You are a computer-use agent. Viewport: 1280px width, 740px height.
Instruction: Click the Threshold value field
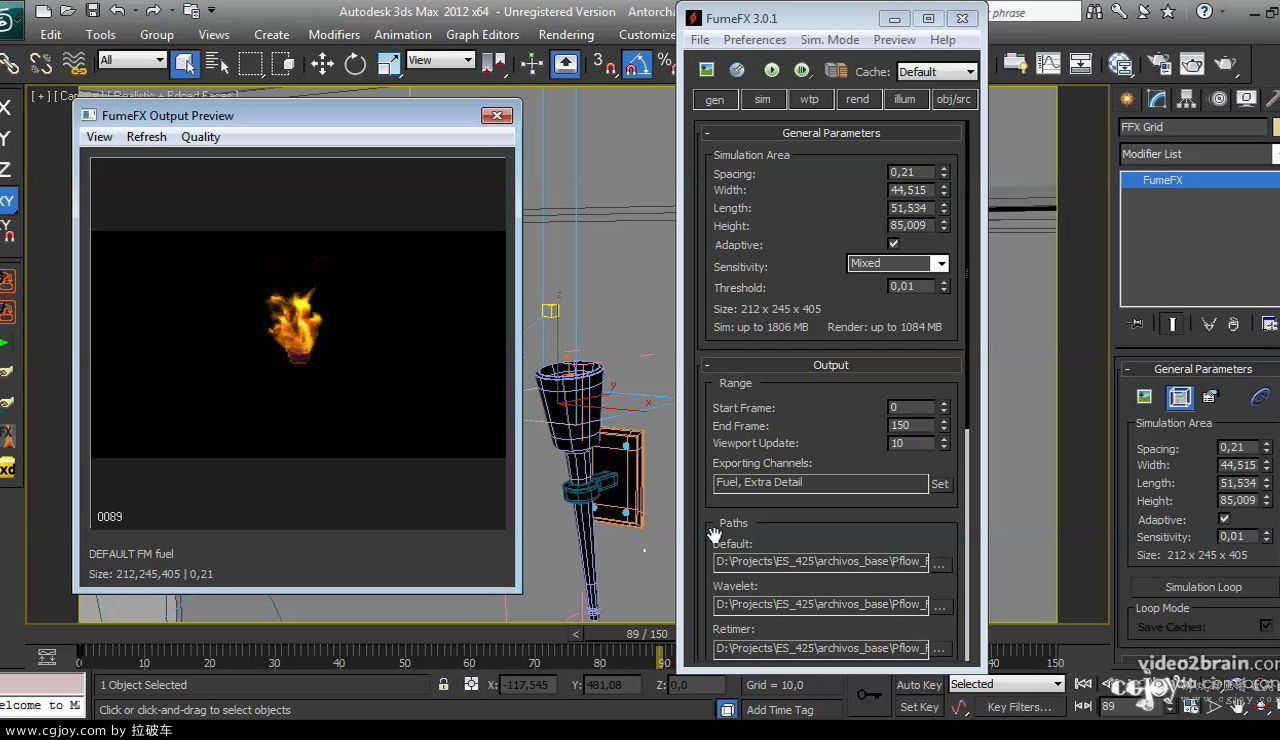[911, 286]
